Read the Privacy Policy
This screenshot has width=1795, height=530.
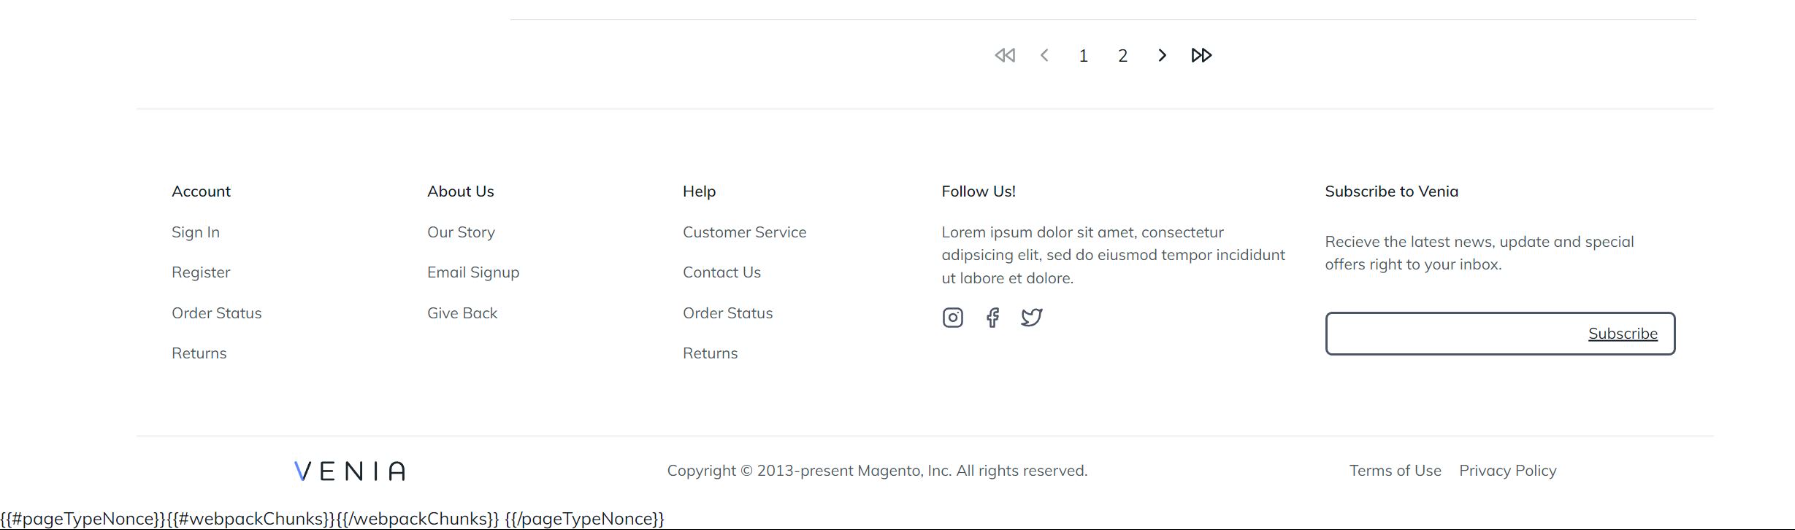click(x=1507, y=471)
